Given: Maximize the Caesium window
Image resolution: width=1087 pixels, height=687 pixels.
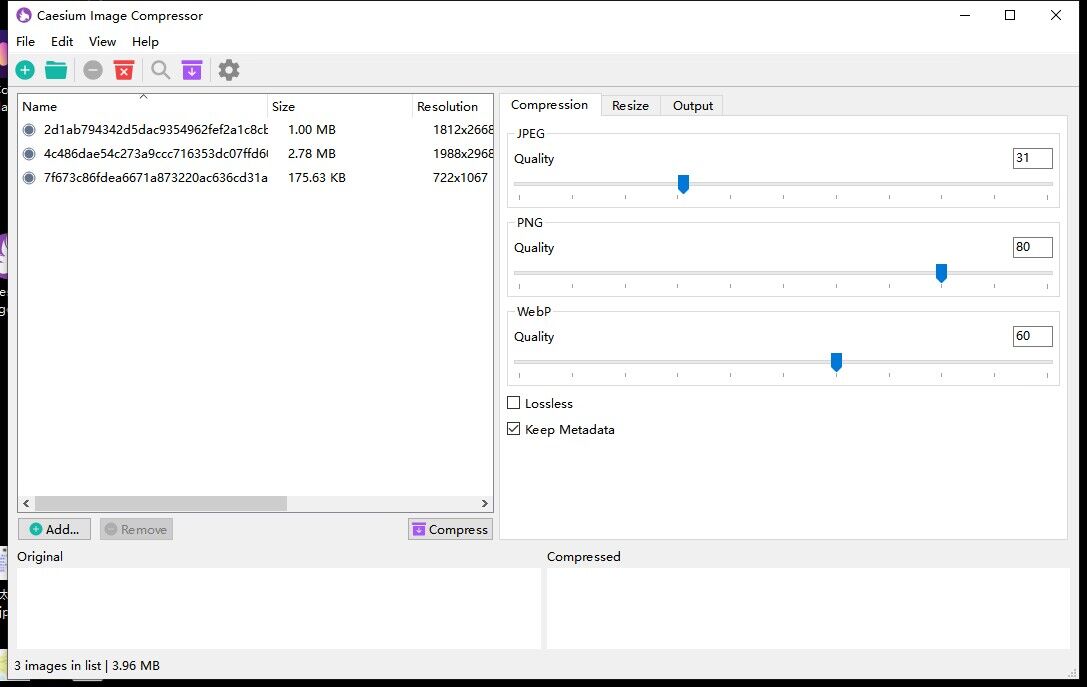Looking at the screenshot, I should pyautogui.click(x=1010, y=15).
